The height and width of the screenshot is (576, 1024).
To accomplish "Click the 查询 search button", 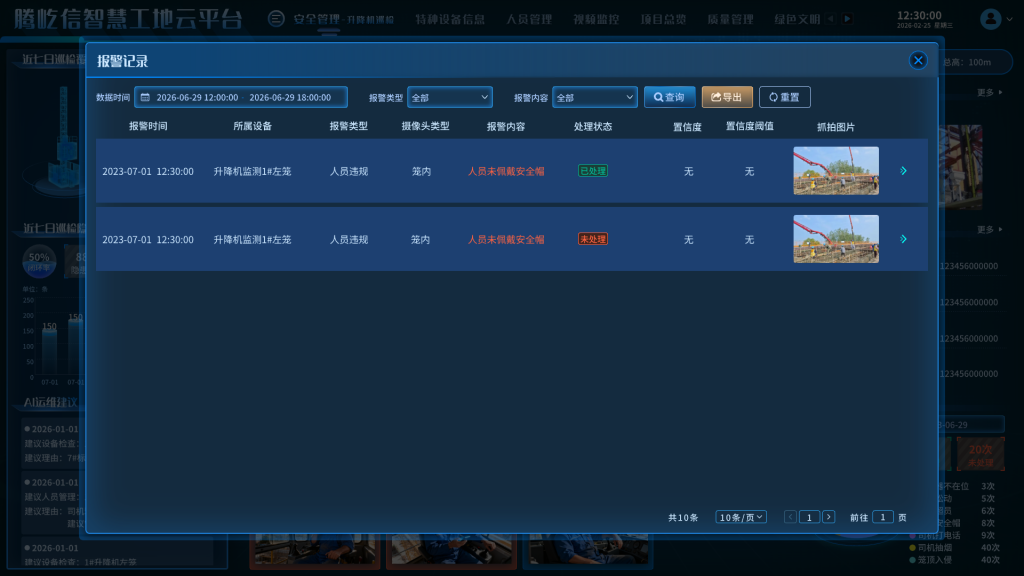I will click(x=669, y=97).
